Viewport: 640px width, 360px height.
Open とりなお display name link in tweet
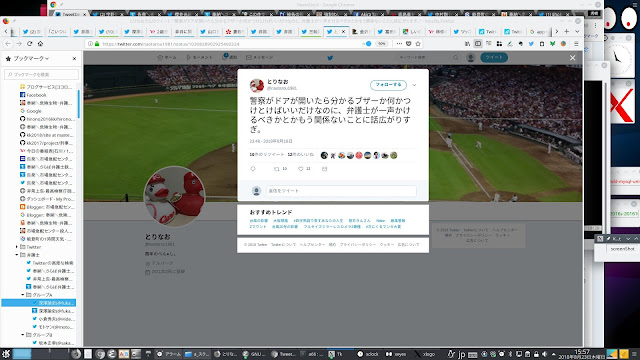pyautogui.click(x=278, y=82)
